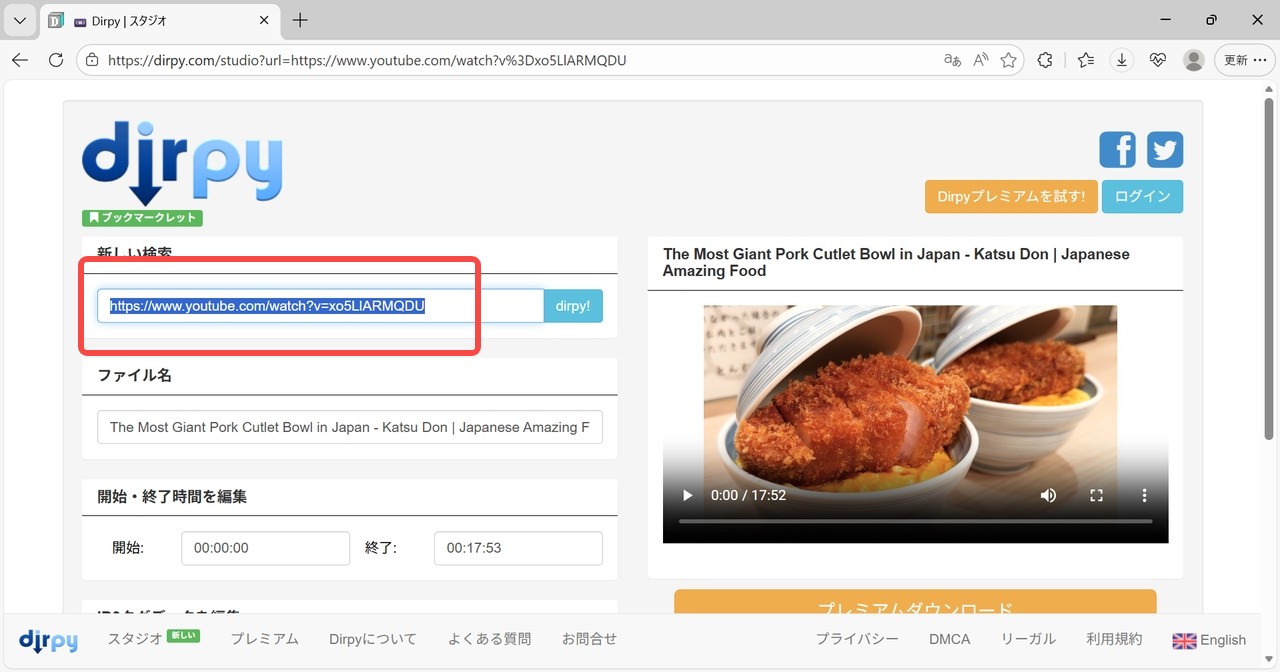
Task: Click the dirpy logo in the footer
Action: click(48, 640)
